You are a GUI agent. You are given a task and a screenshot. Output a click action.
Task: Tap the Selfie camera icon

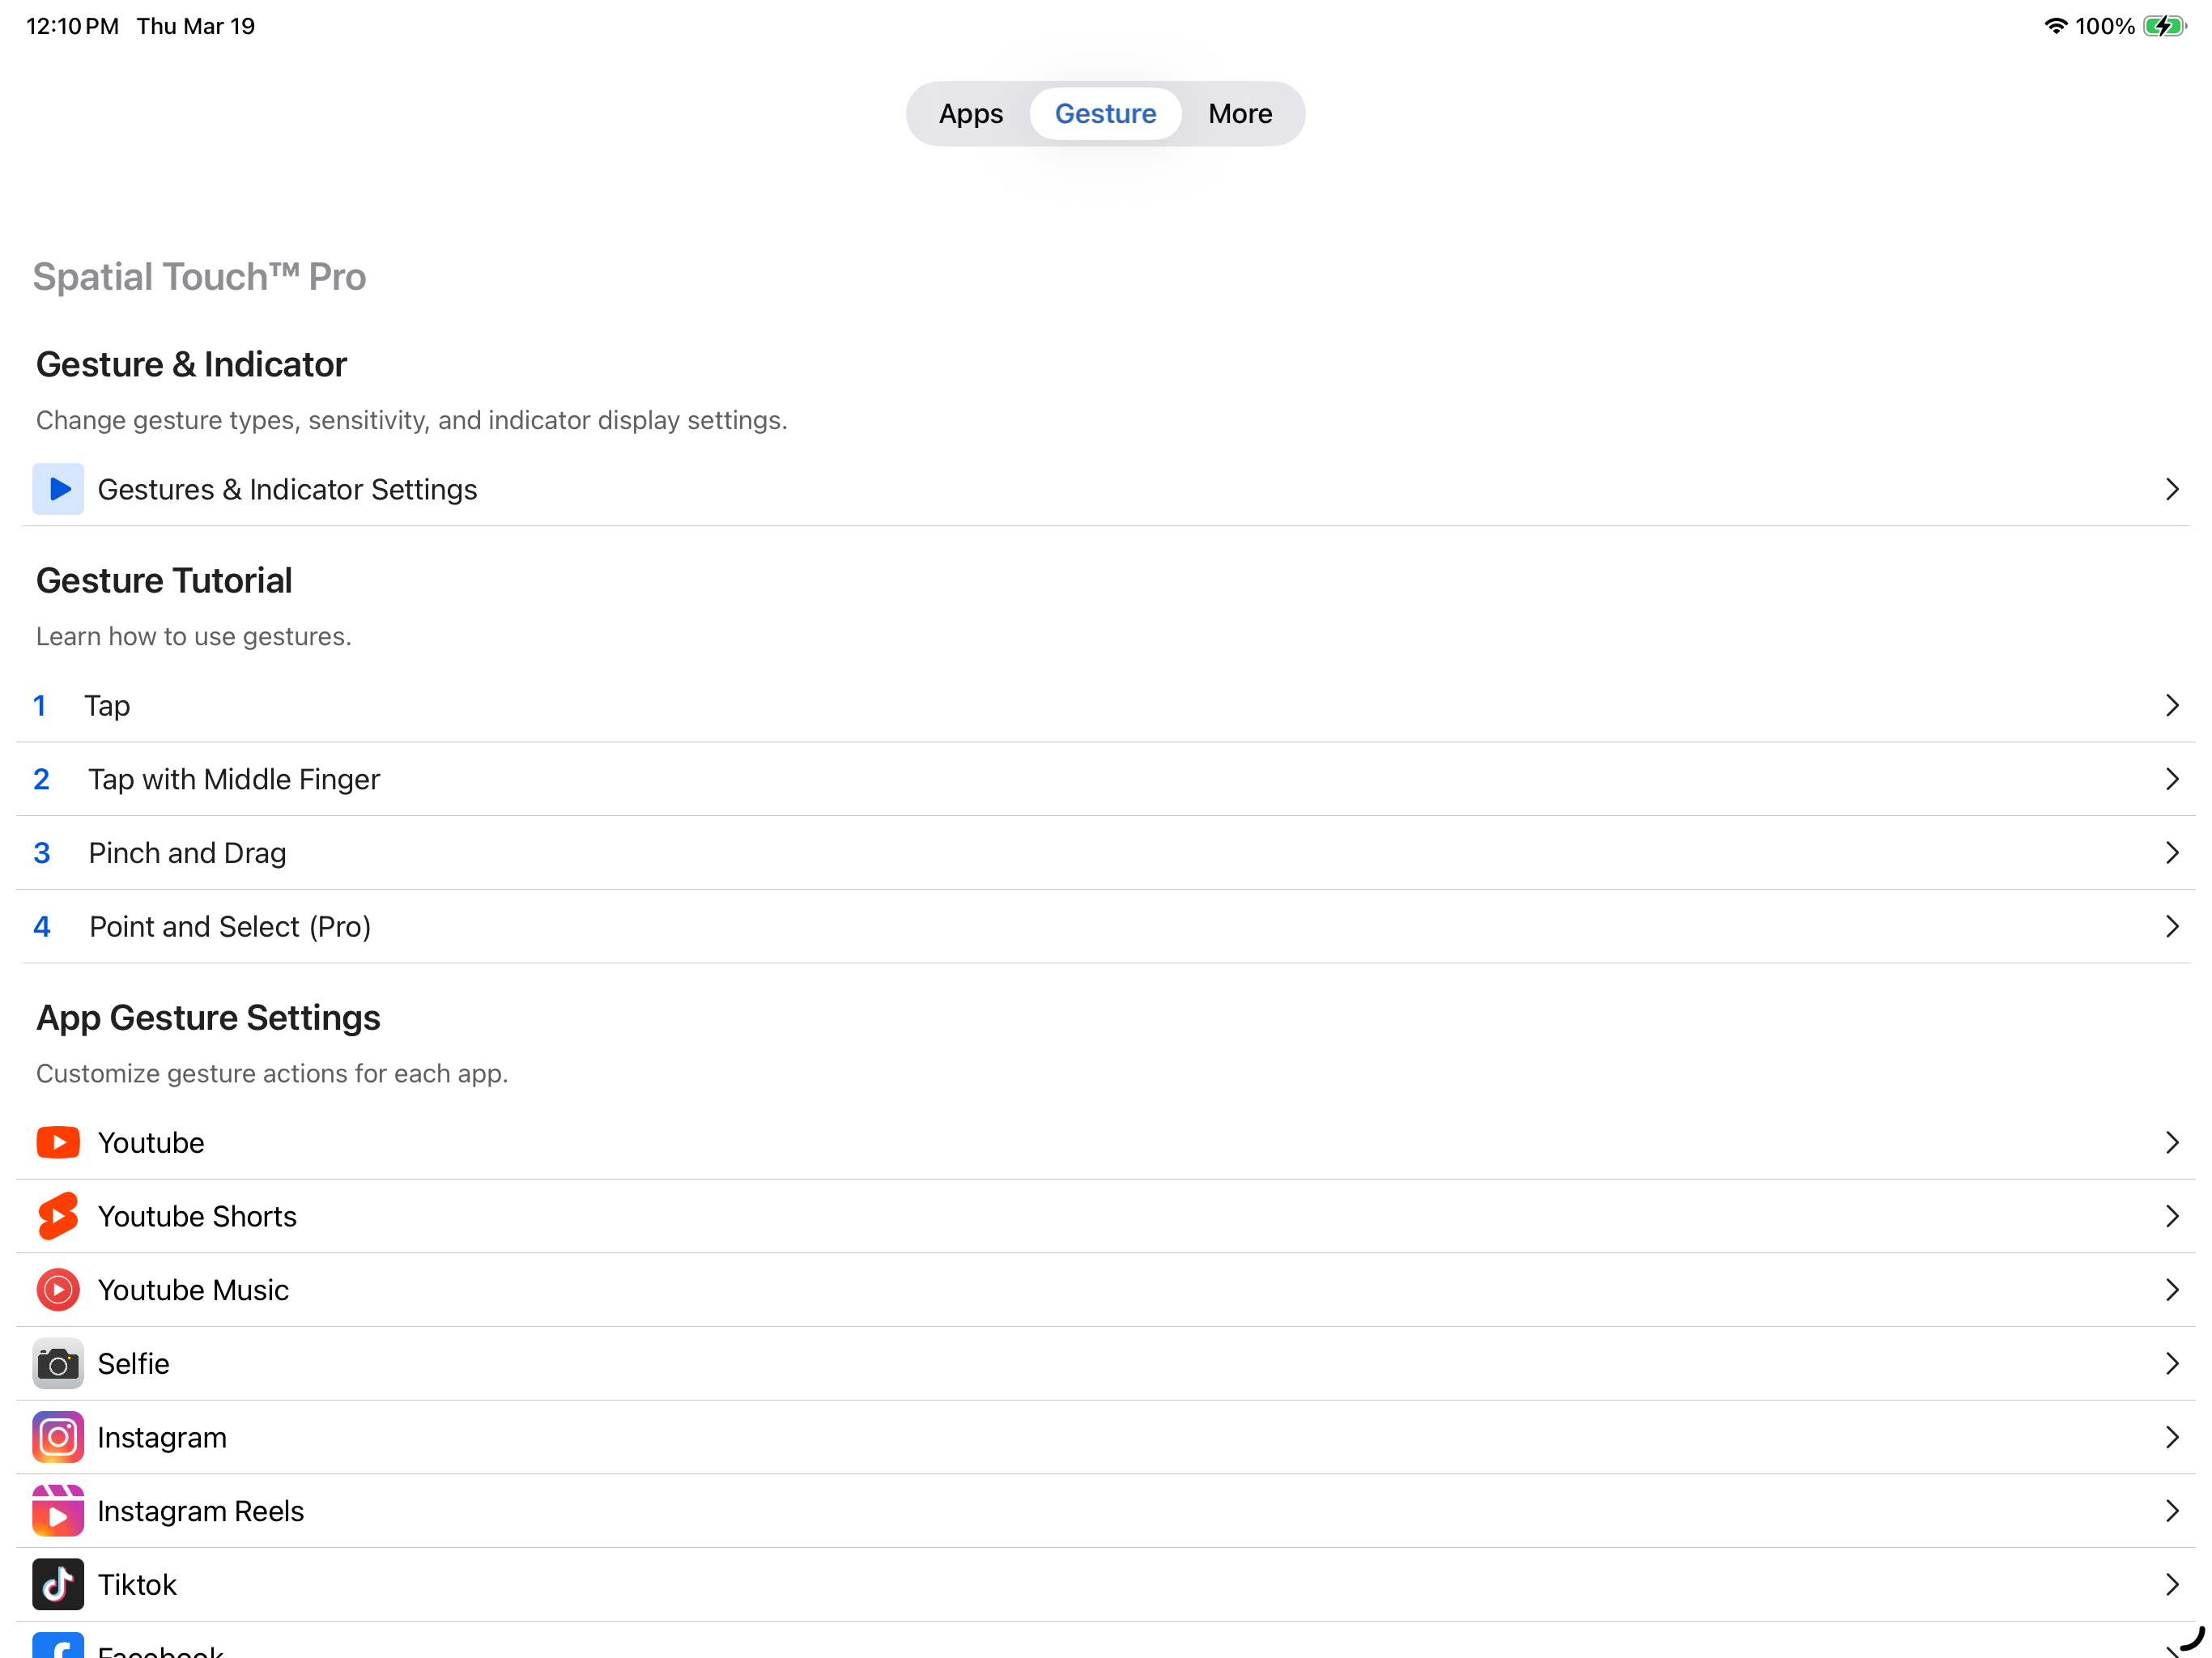[58, 1364]
